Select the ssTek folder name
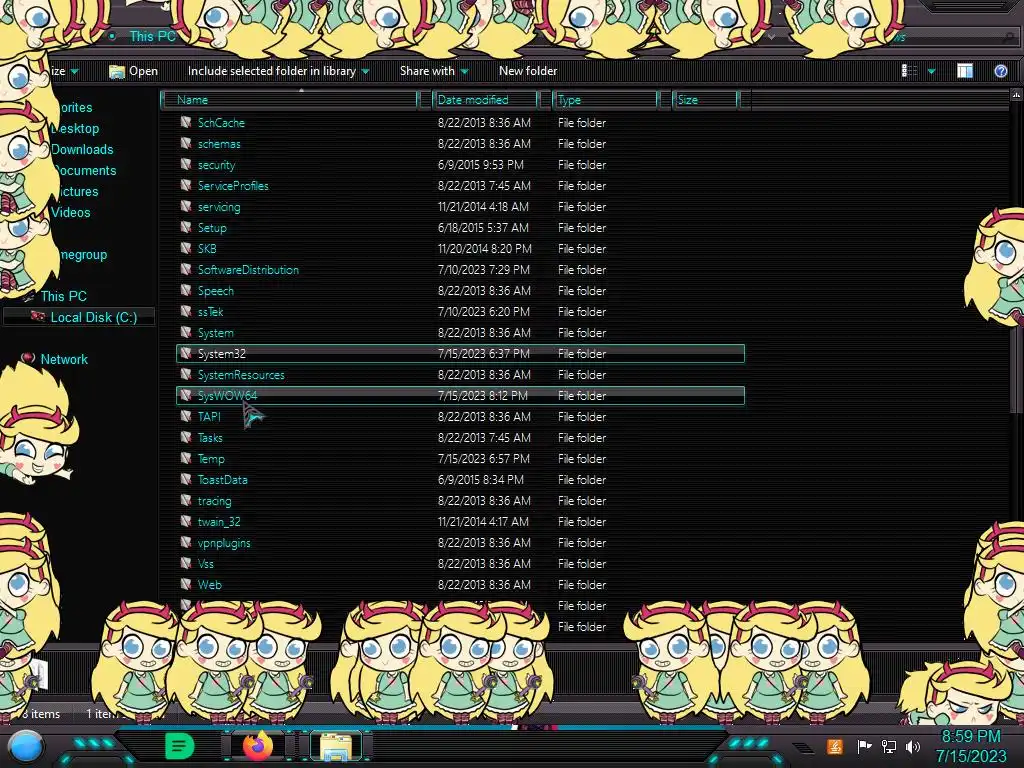The height and width of the screenshot is (768, 1024). pyautogui.click(x=210, y=312)
